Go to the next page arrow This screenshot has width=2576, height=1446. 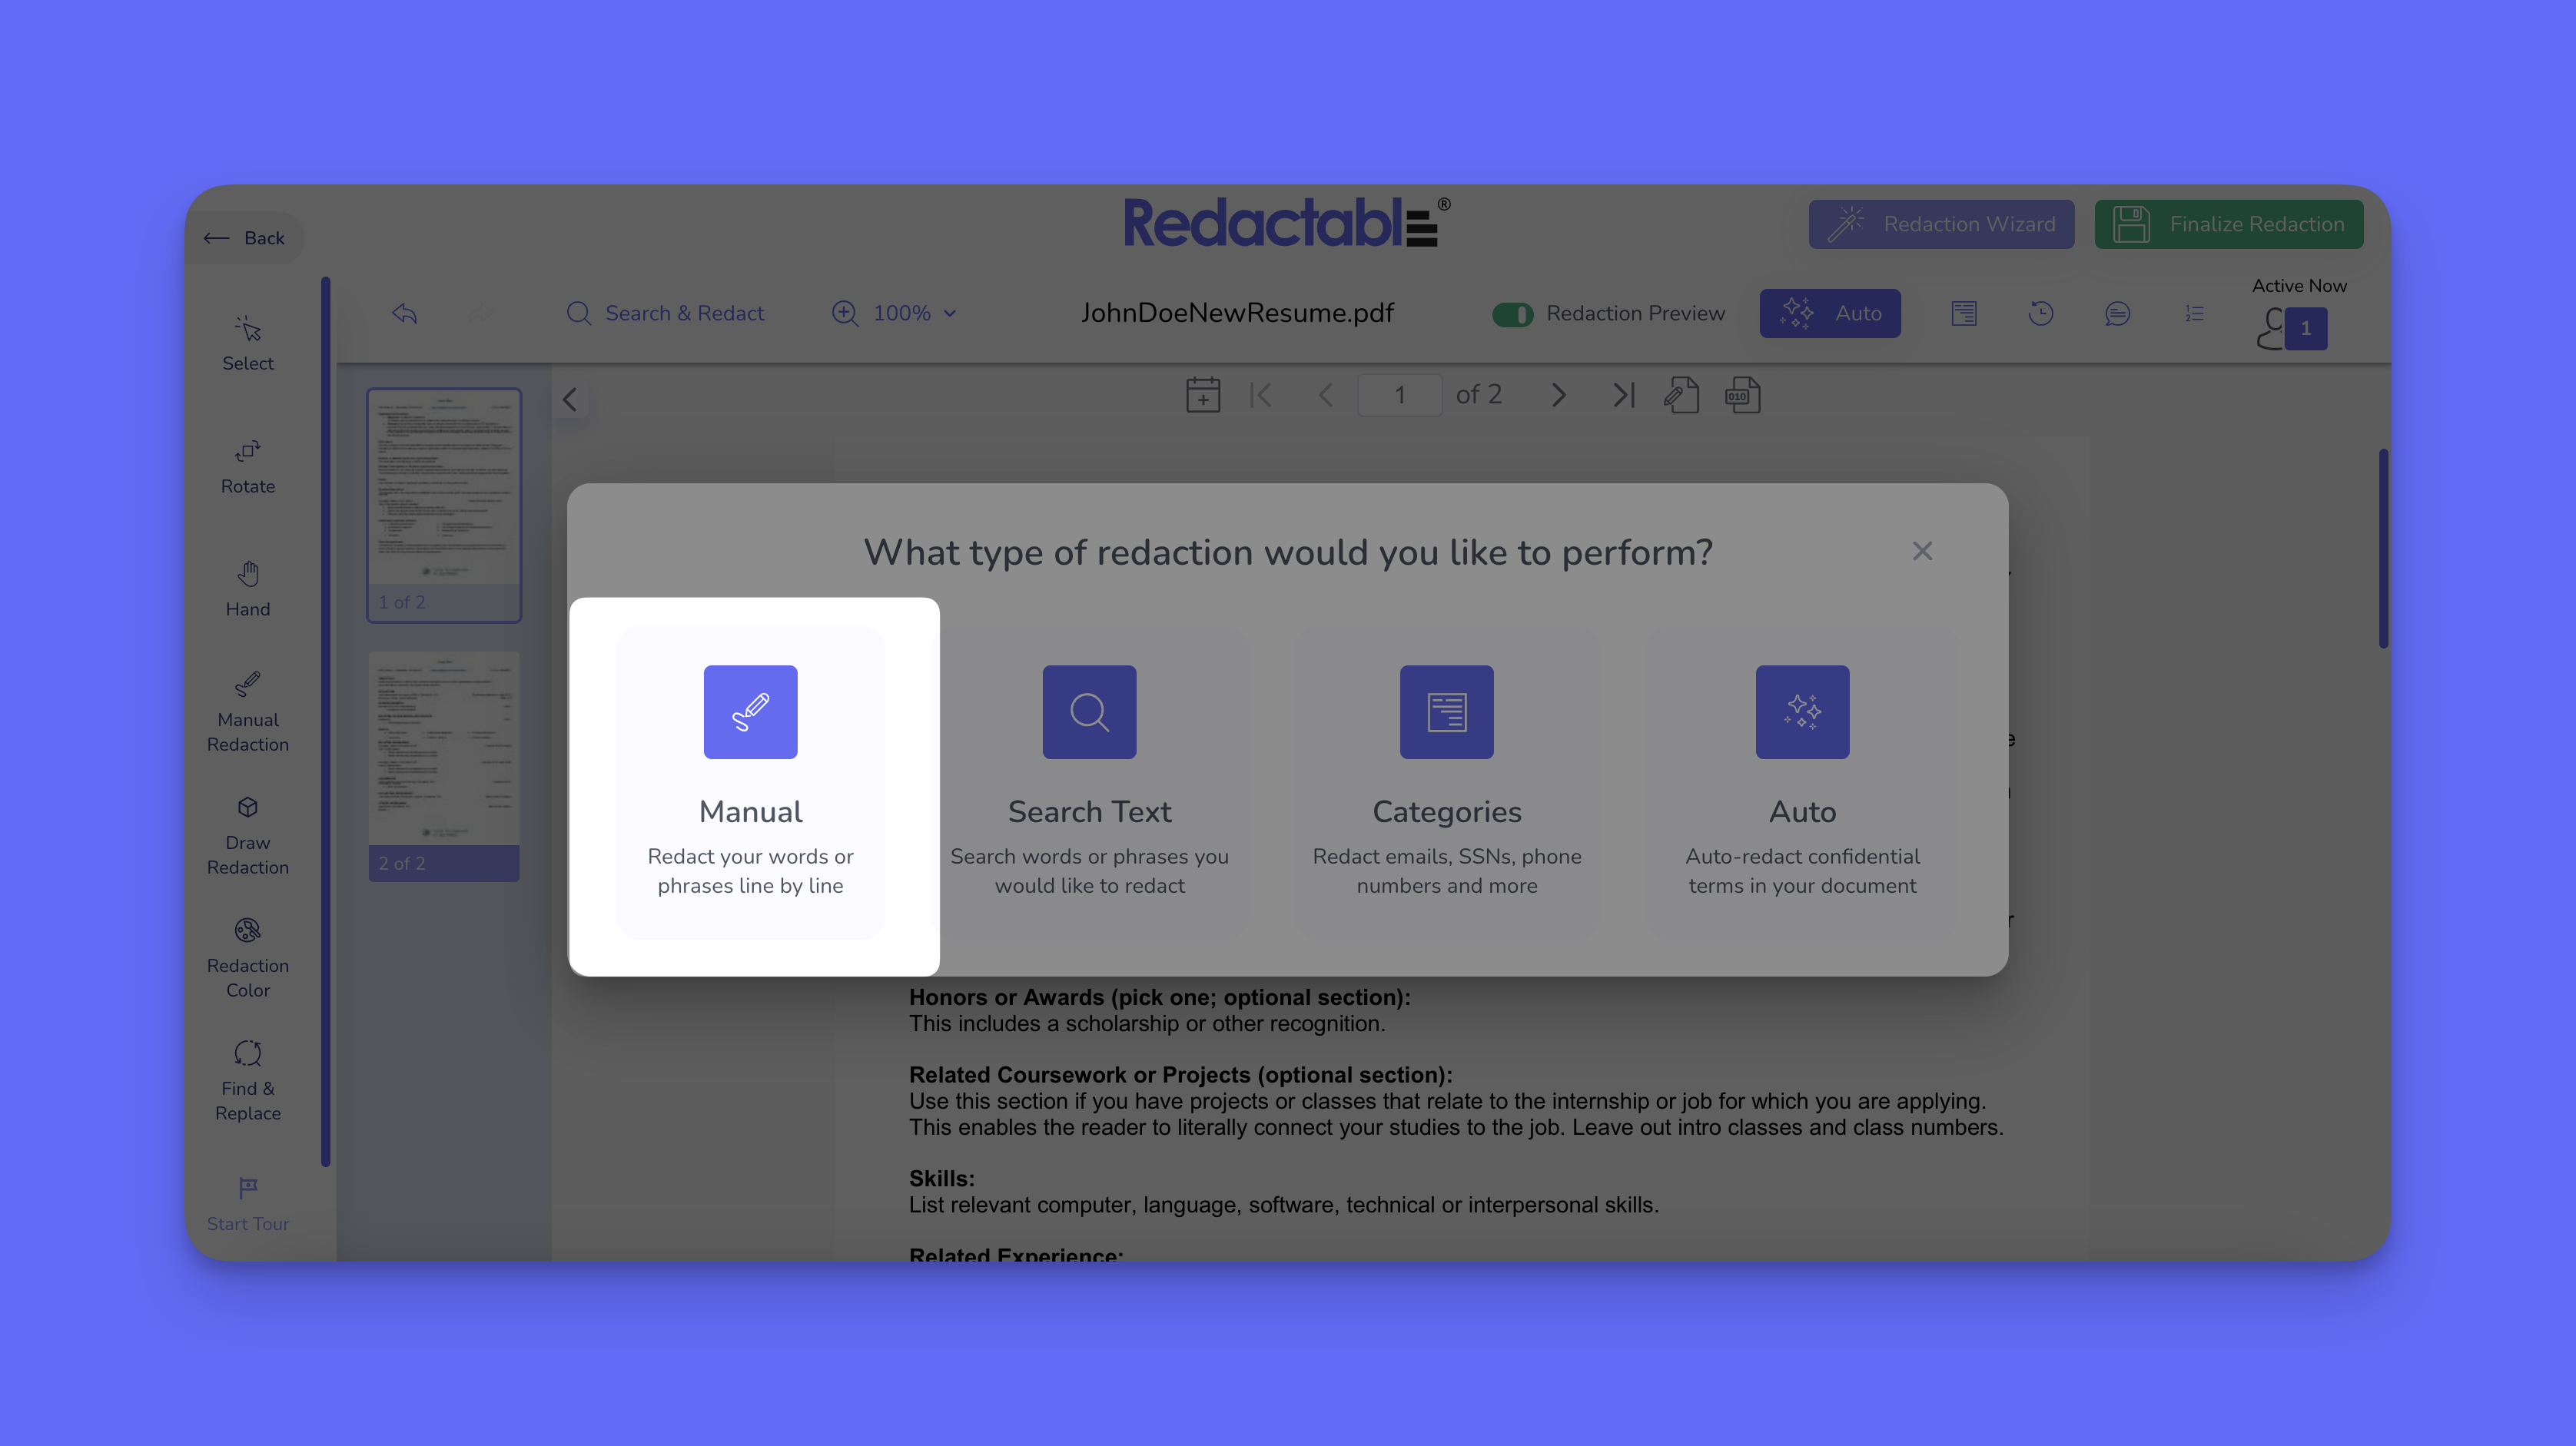tap(1558, 395)
